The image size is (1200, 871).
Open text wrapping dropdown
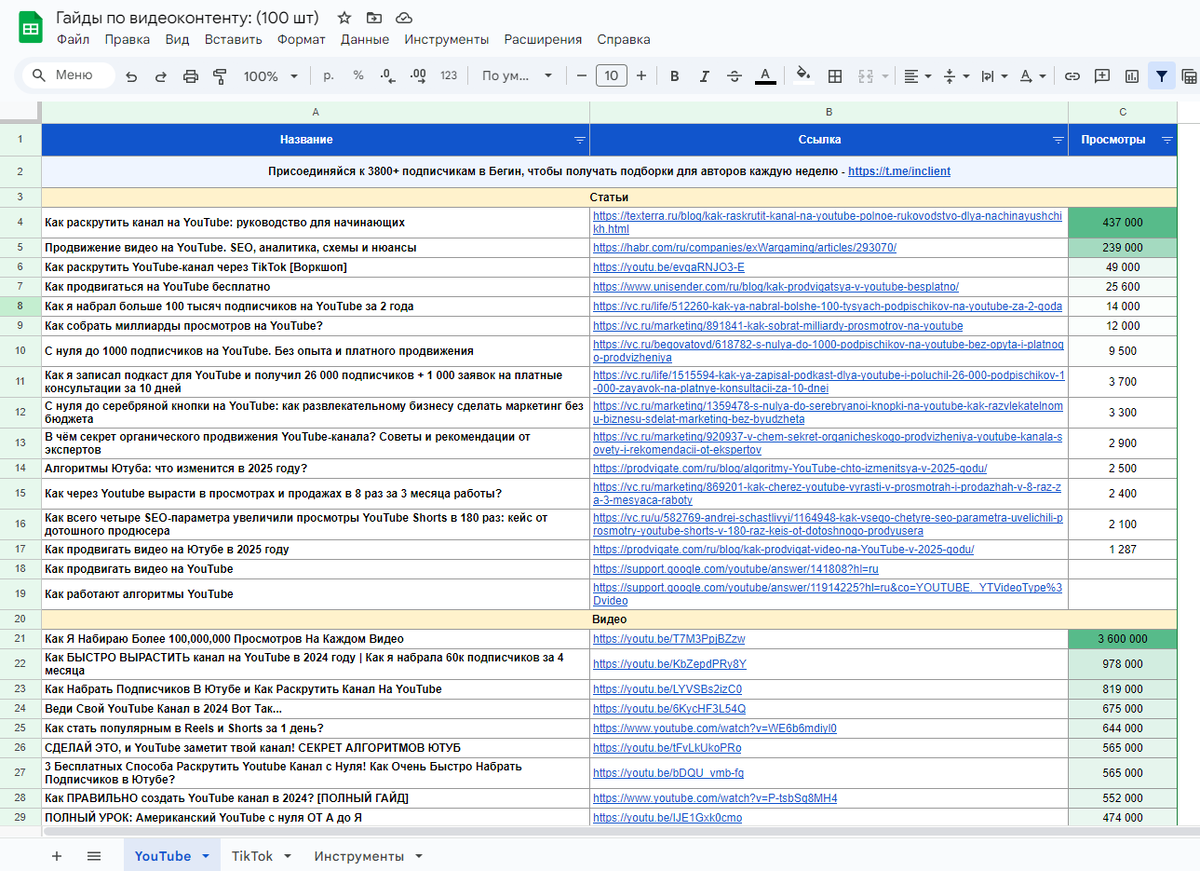(993, 76)
